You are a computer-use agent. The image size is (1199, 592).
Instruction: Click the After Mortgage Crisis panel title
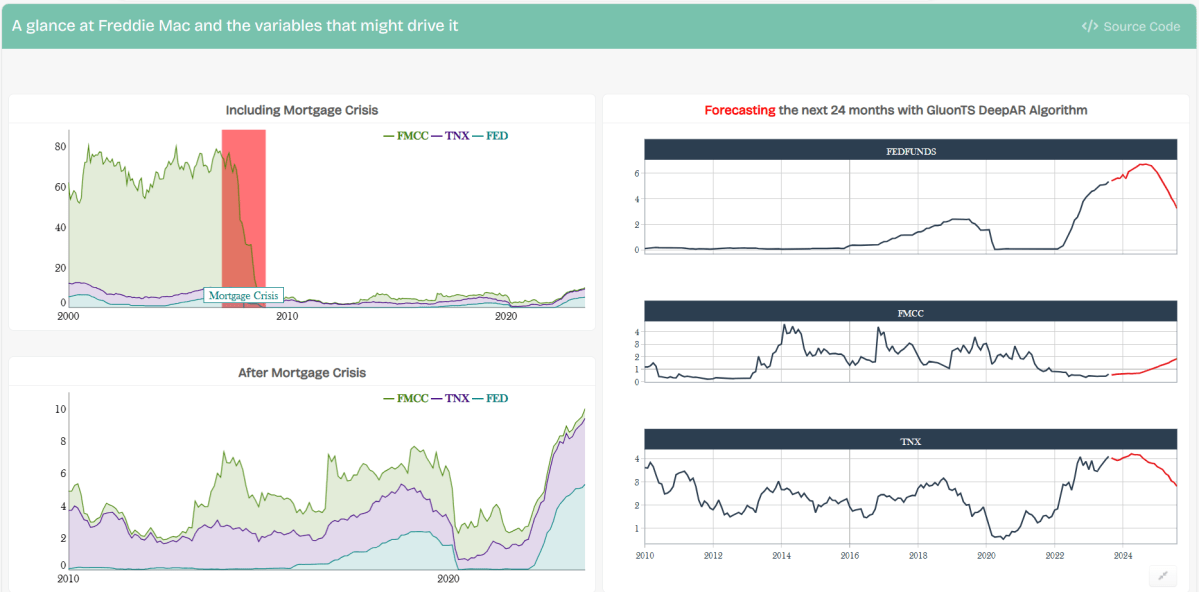(x=302, y=373)
